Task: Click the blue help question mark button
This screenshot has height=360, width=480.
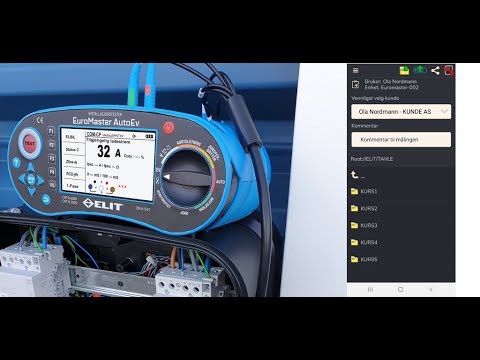Action: (x=16, y=162)
